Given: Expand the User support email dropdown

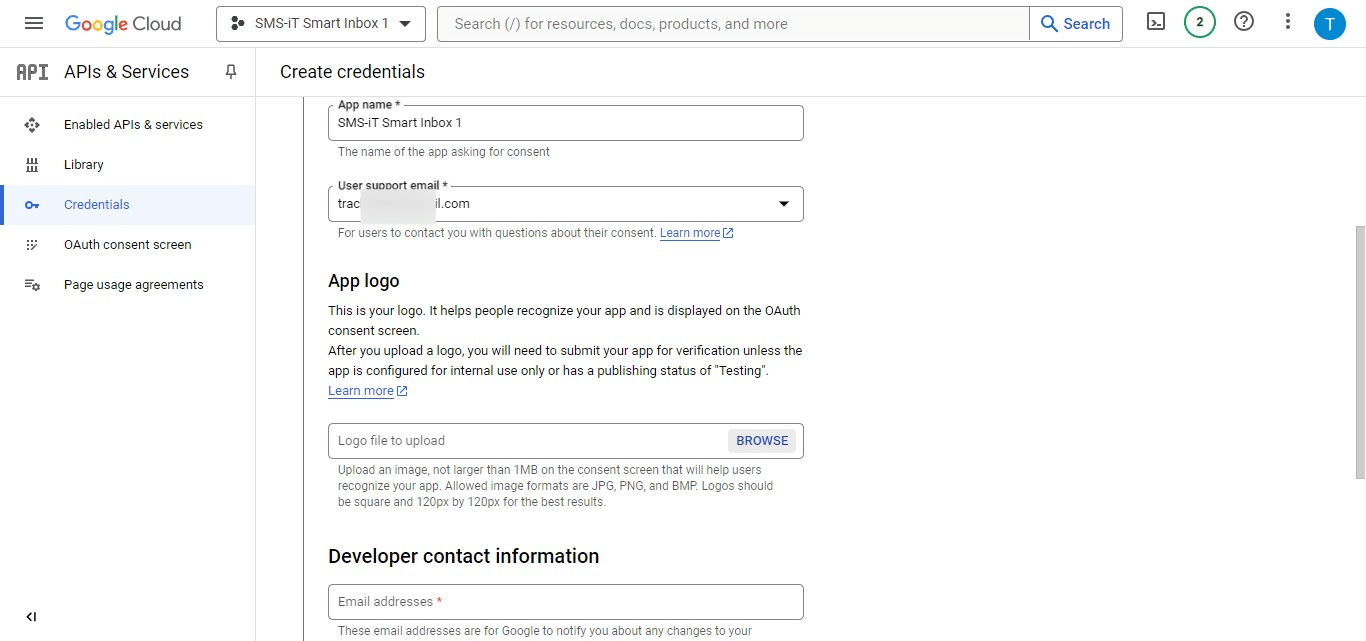Looking at the screenshot, I should (783, 204).
